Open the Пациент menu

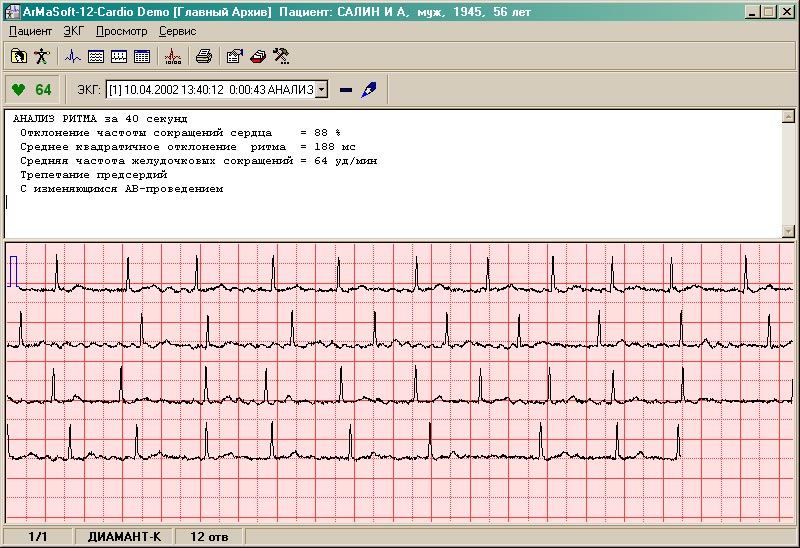click(30, 31)
